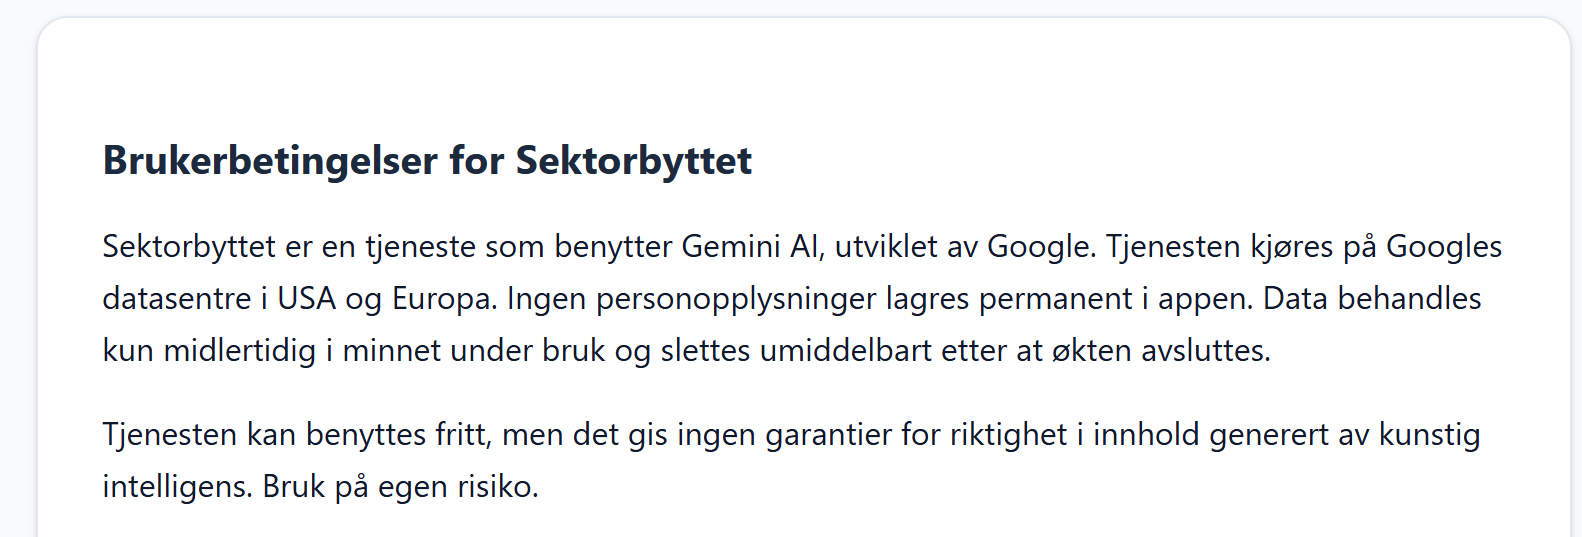Click the "Brukerbetingelser for Sektorbyttet" heading
This screenshot has height=537, width=1582.
(427, 161)
